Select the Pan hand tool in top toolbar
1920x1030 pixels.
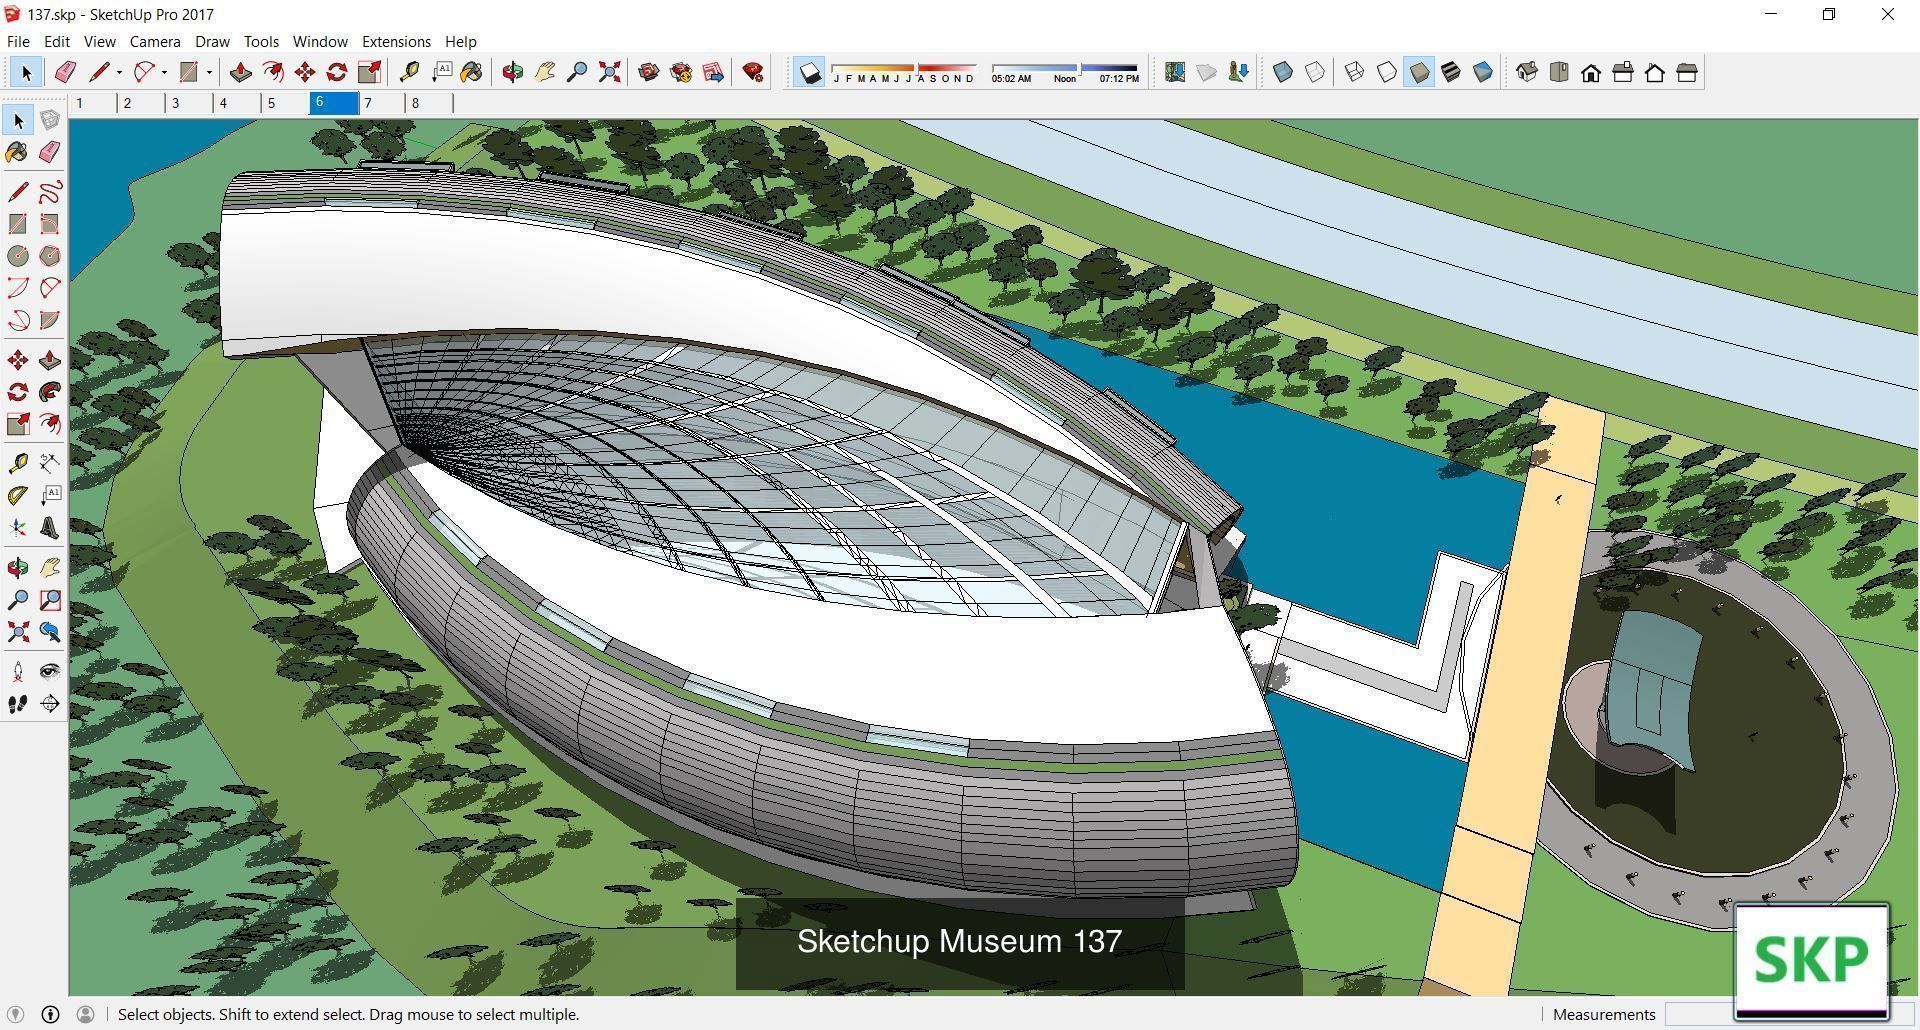[x=545, y=72]
